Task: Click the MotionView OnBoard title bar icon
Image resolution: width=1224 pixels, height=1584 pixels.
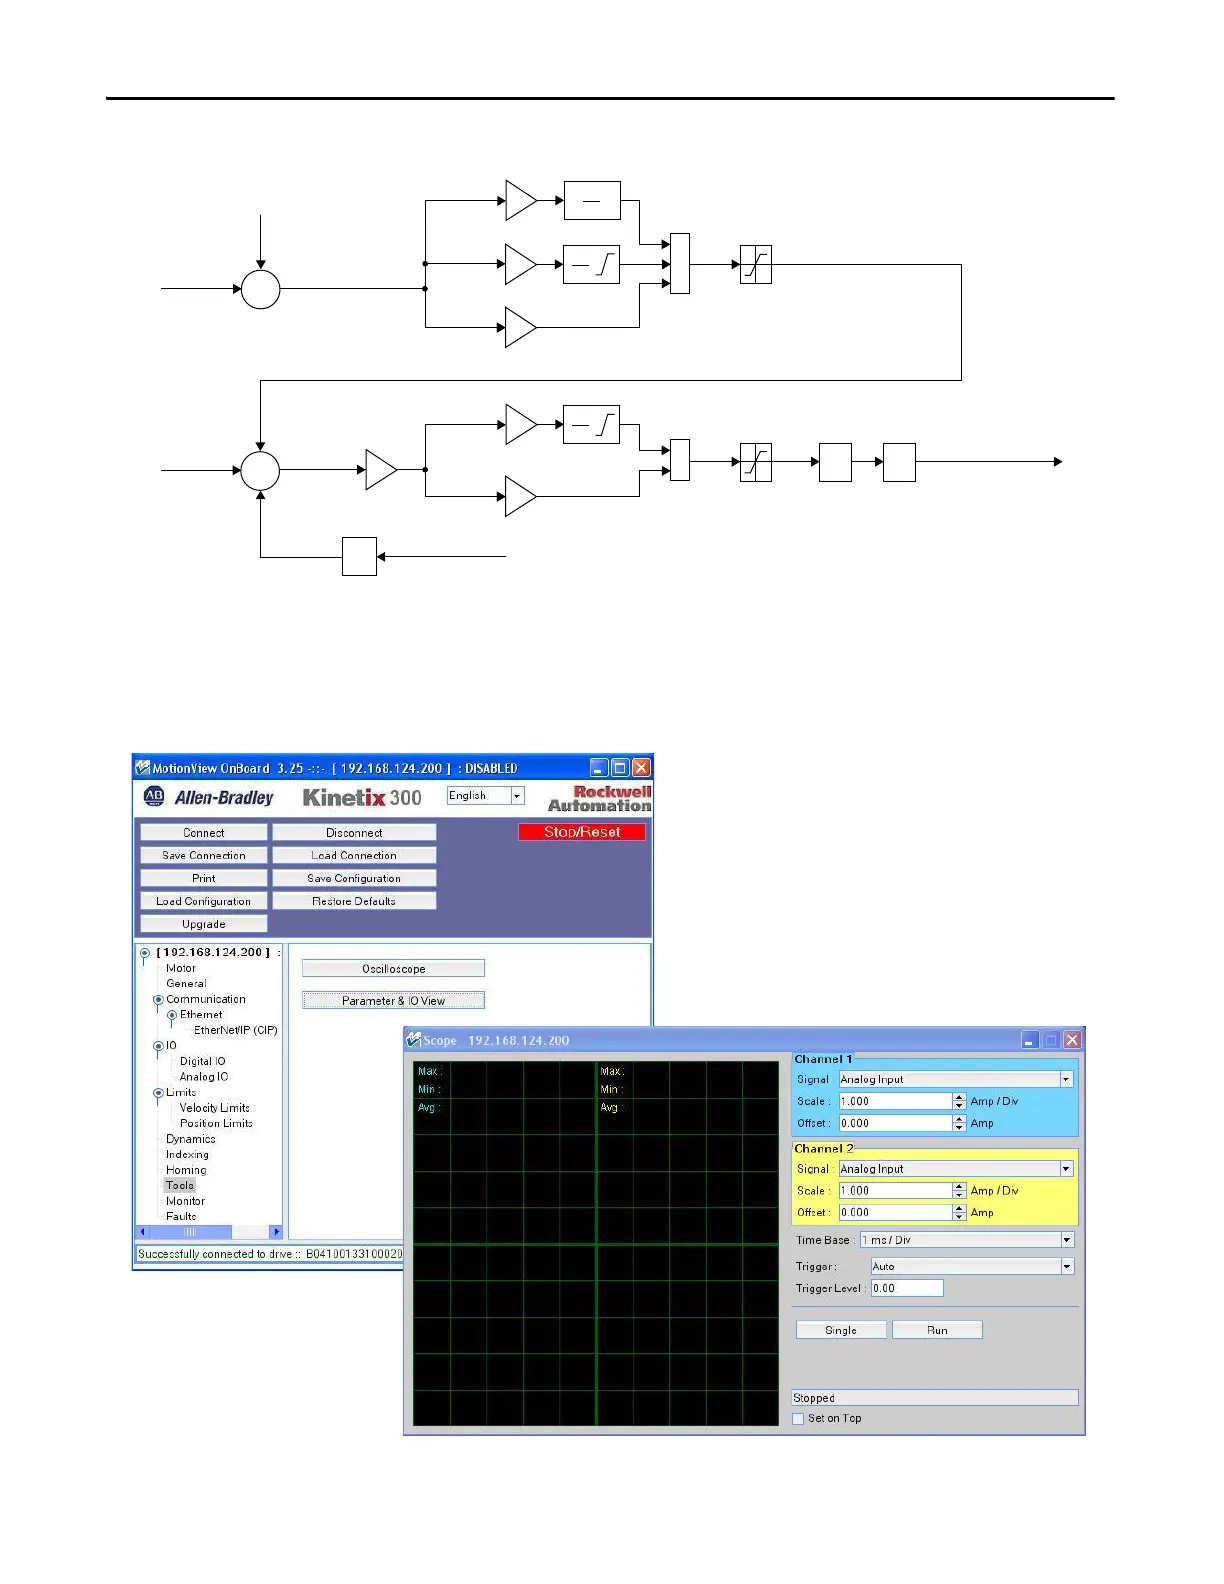Action: tap(142, 768)
